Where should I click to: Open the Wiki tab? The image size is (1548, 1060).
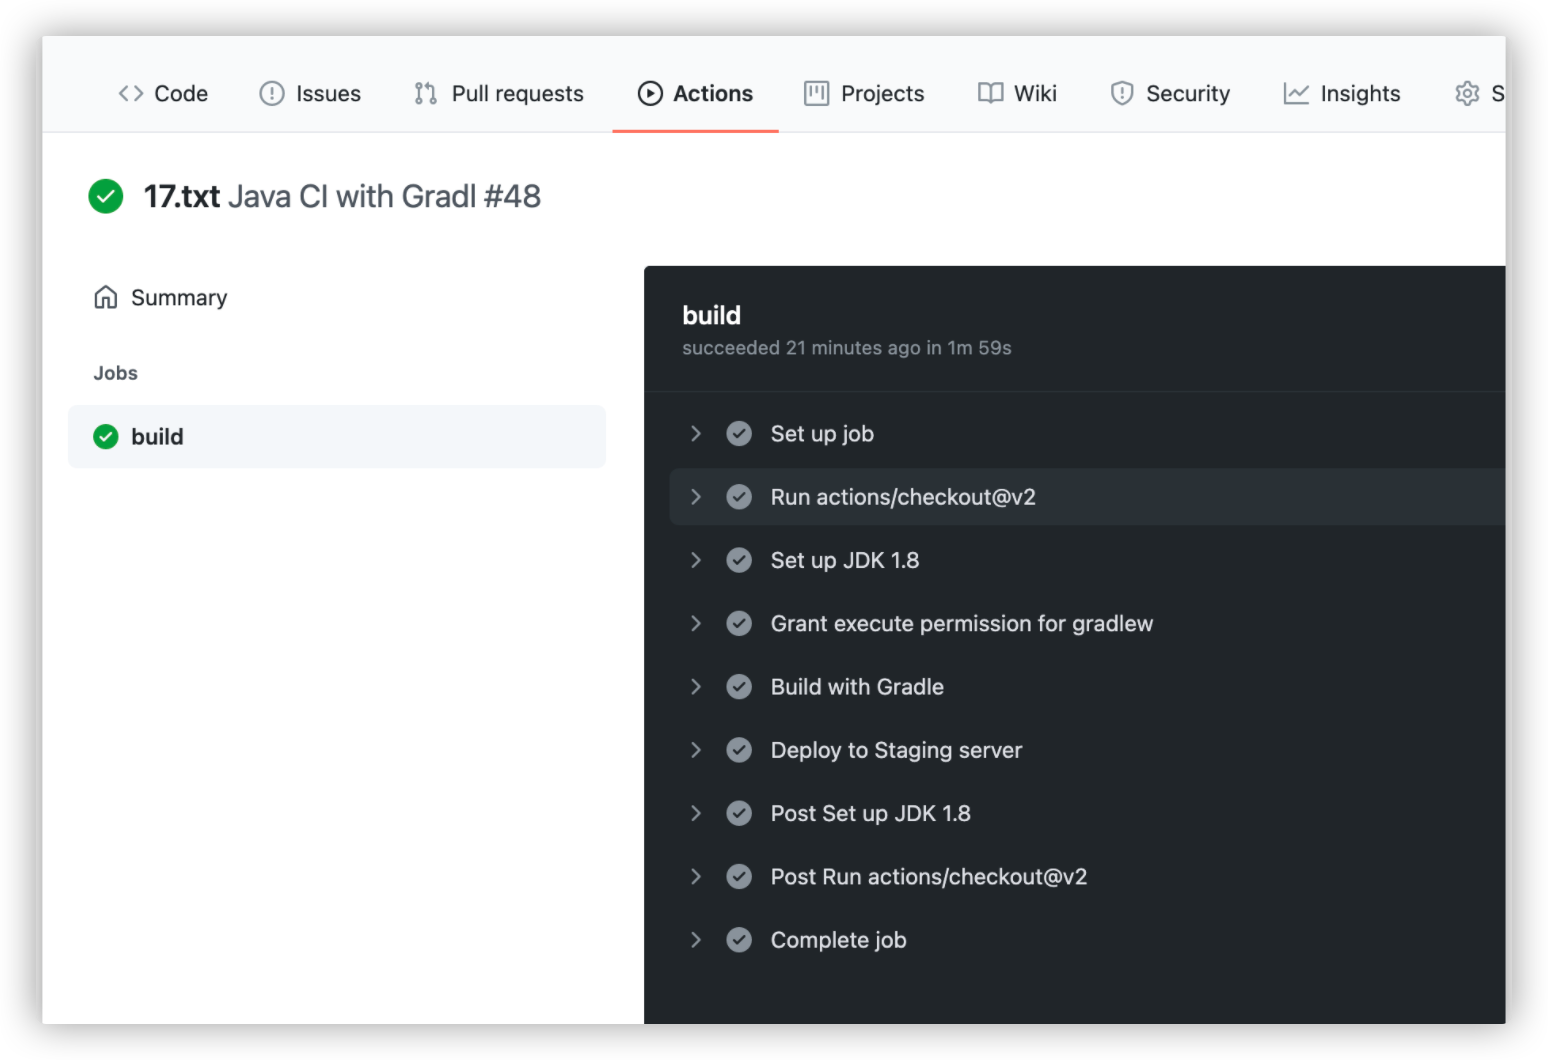(x=1017, y=93)
